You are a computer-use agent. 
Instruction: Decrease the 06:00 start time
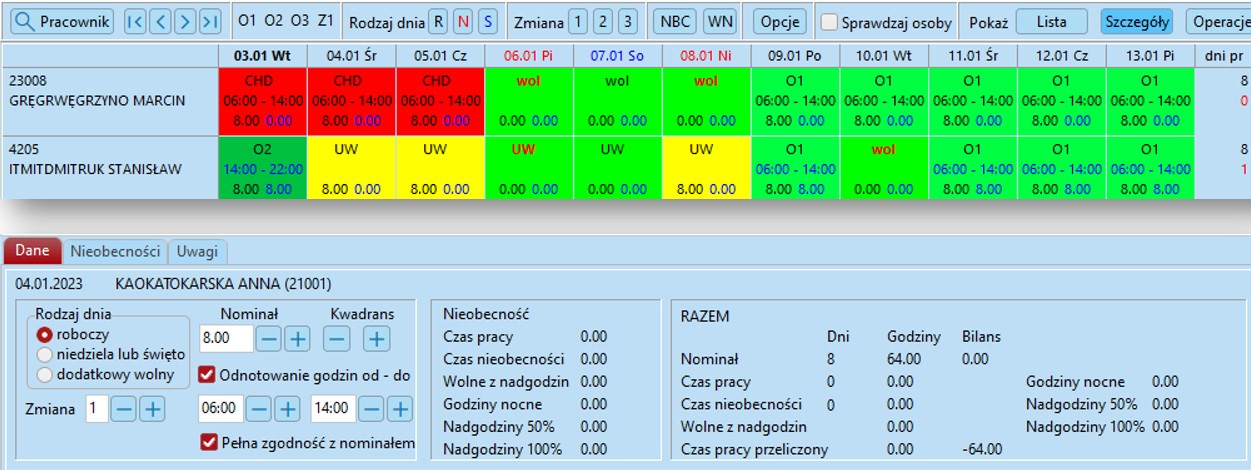coord(258,409)
